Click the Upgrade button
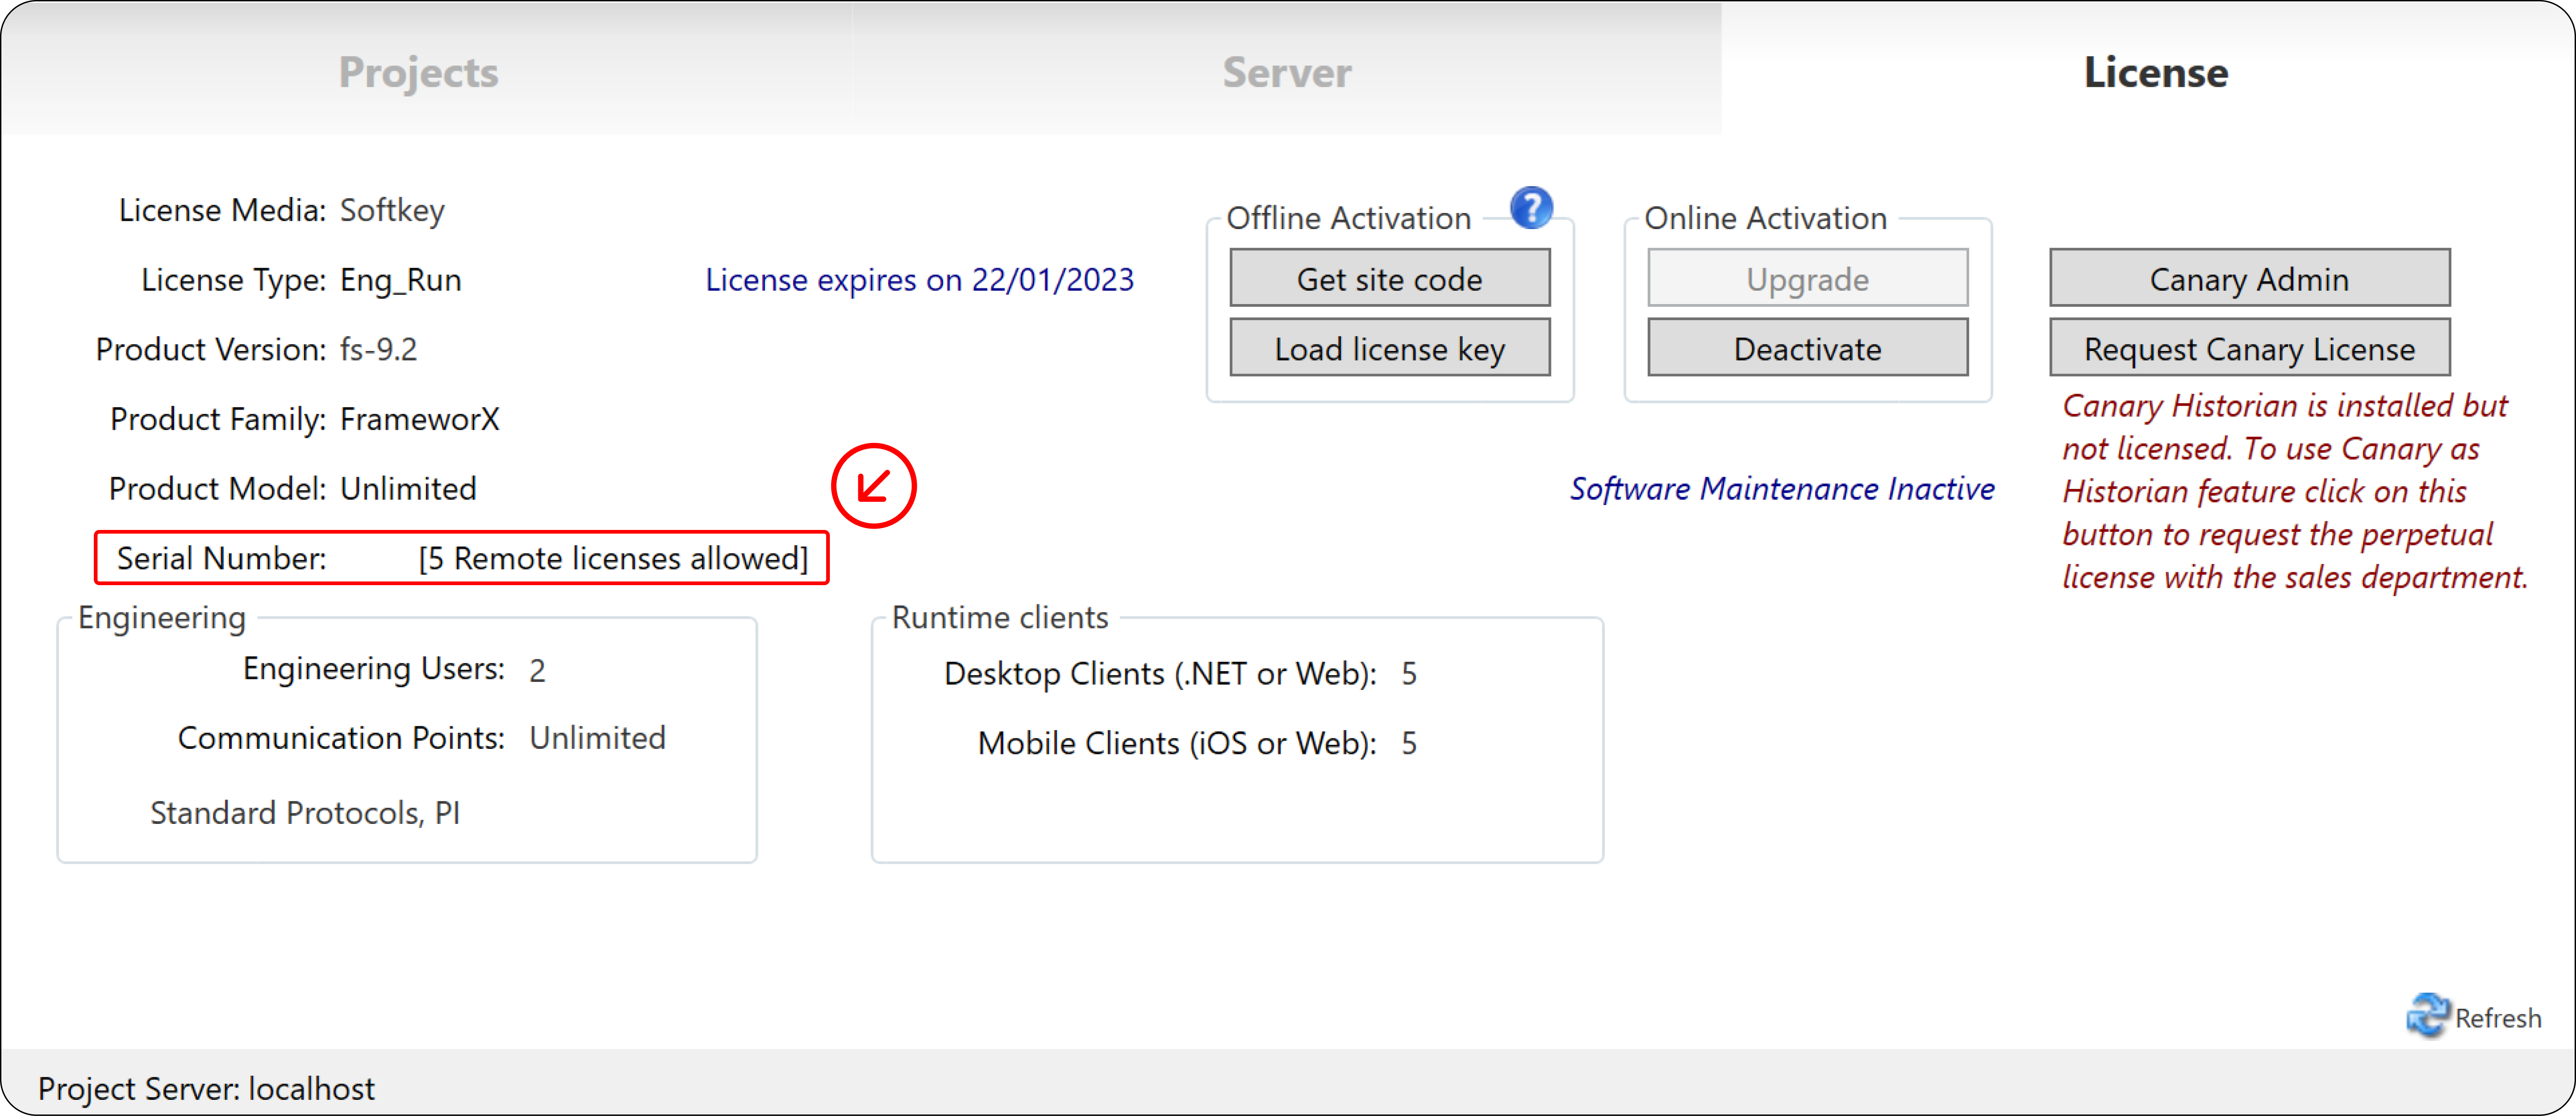This screenshot has width=2576, height=1116. [1808, 278]
